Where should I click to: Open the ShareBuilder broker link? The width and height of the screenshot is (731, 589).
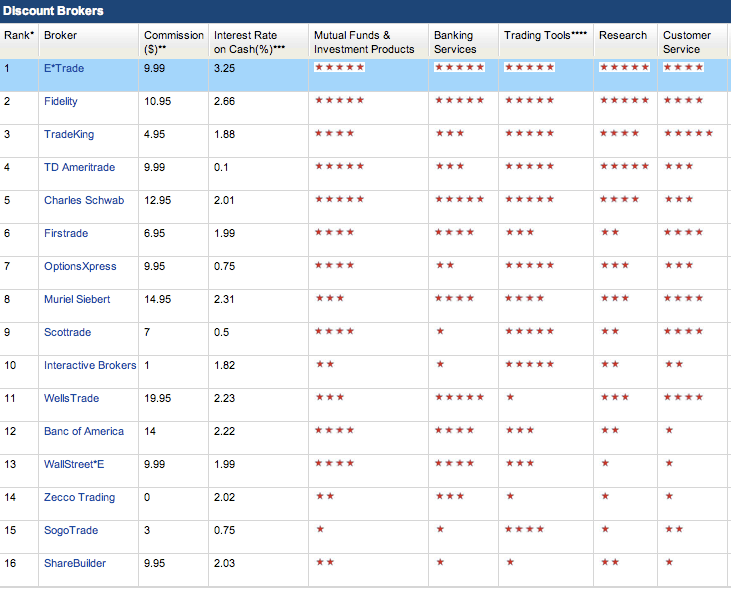pyautogui.click(x=75, y=563)
